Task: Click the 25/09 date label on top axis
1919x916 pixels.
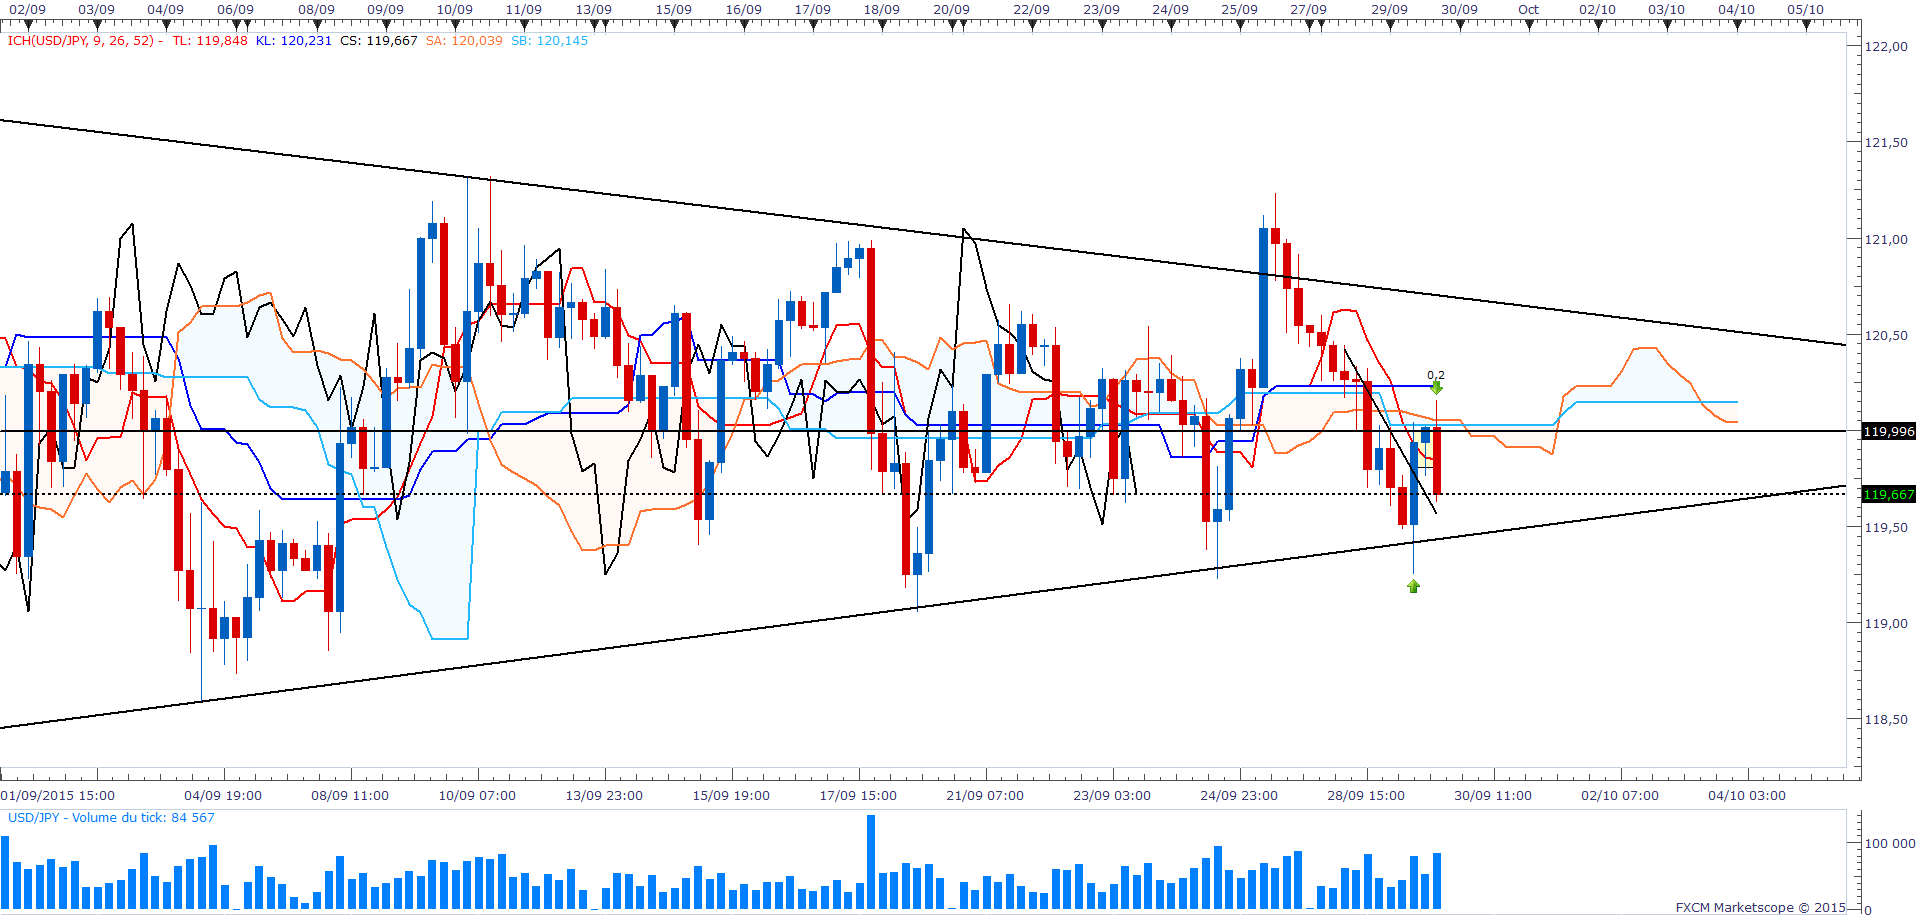Action: point(1239,10)
